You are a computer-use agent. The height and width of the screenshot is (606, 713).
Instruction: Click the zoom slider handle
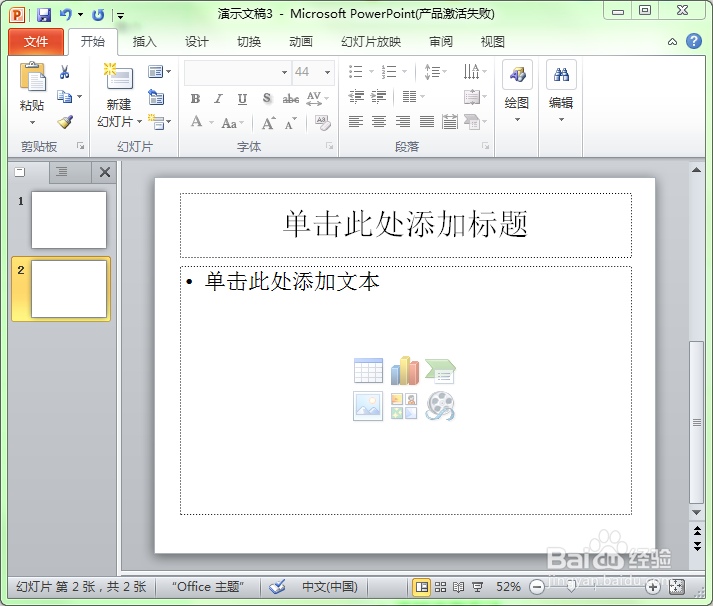(572, 587)
